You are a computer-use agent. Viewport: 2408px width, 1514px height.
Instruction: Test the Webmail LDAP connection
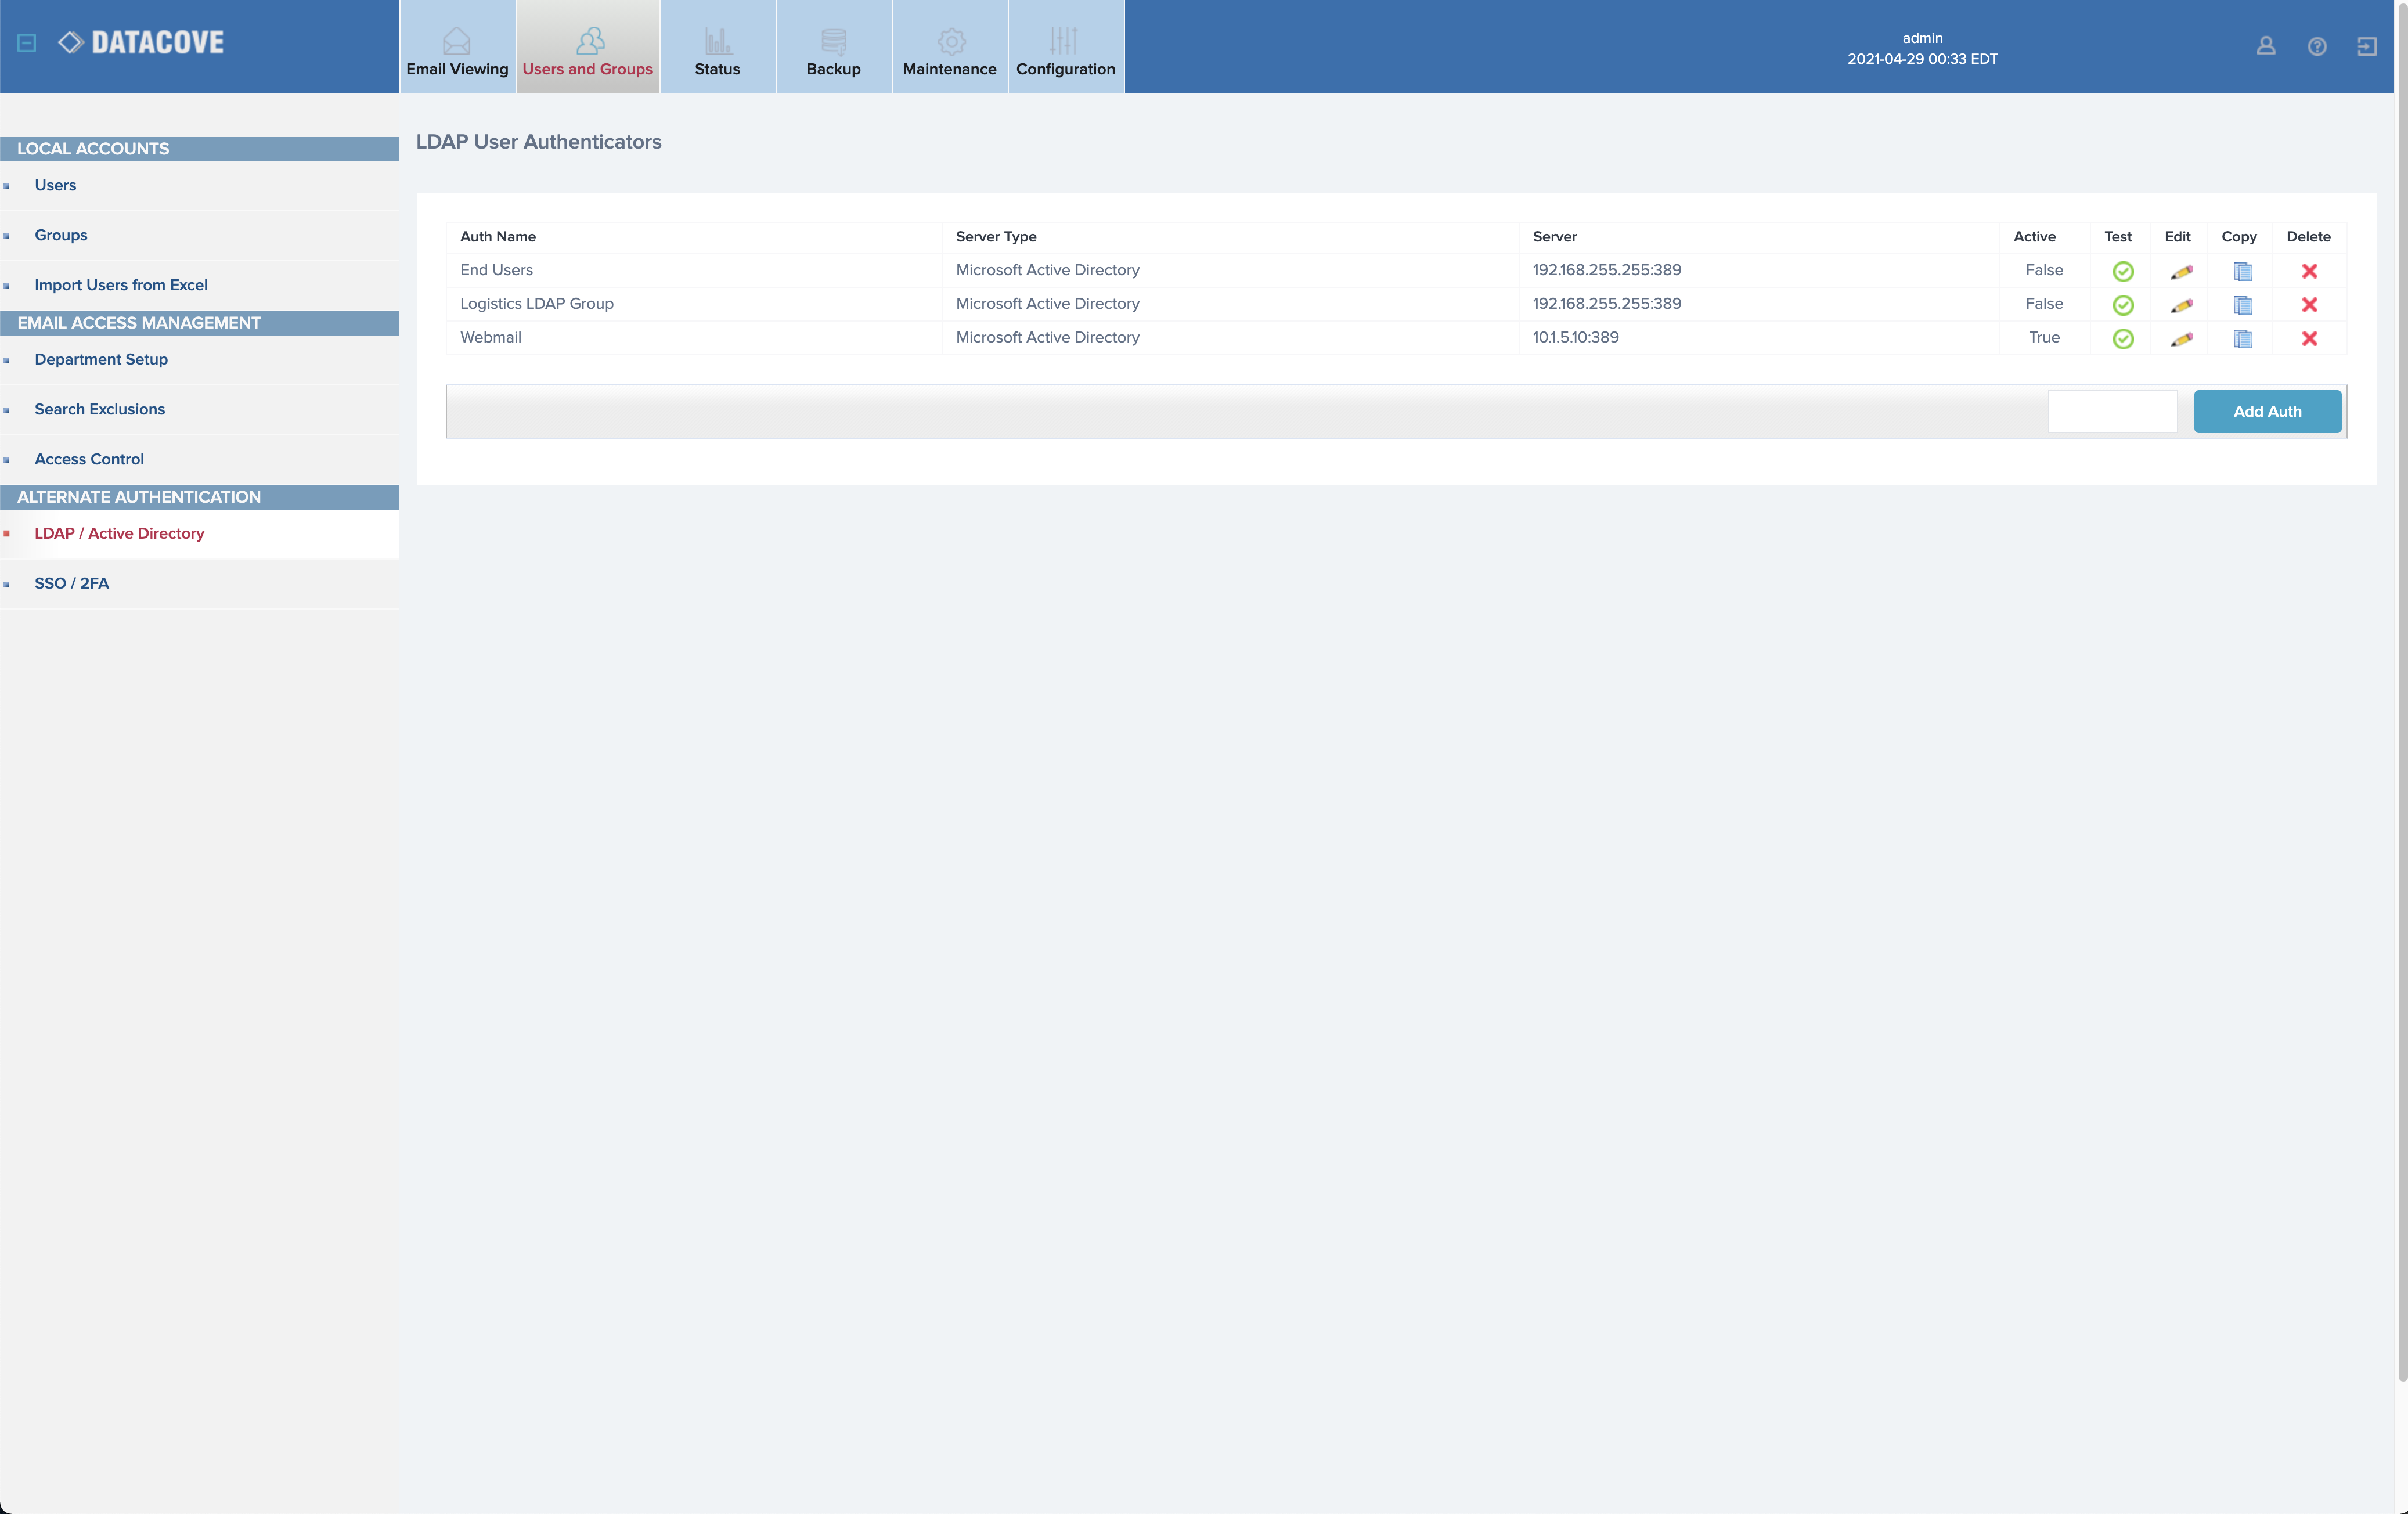point(2123,339)
